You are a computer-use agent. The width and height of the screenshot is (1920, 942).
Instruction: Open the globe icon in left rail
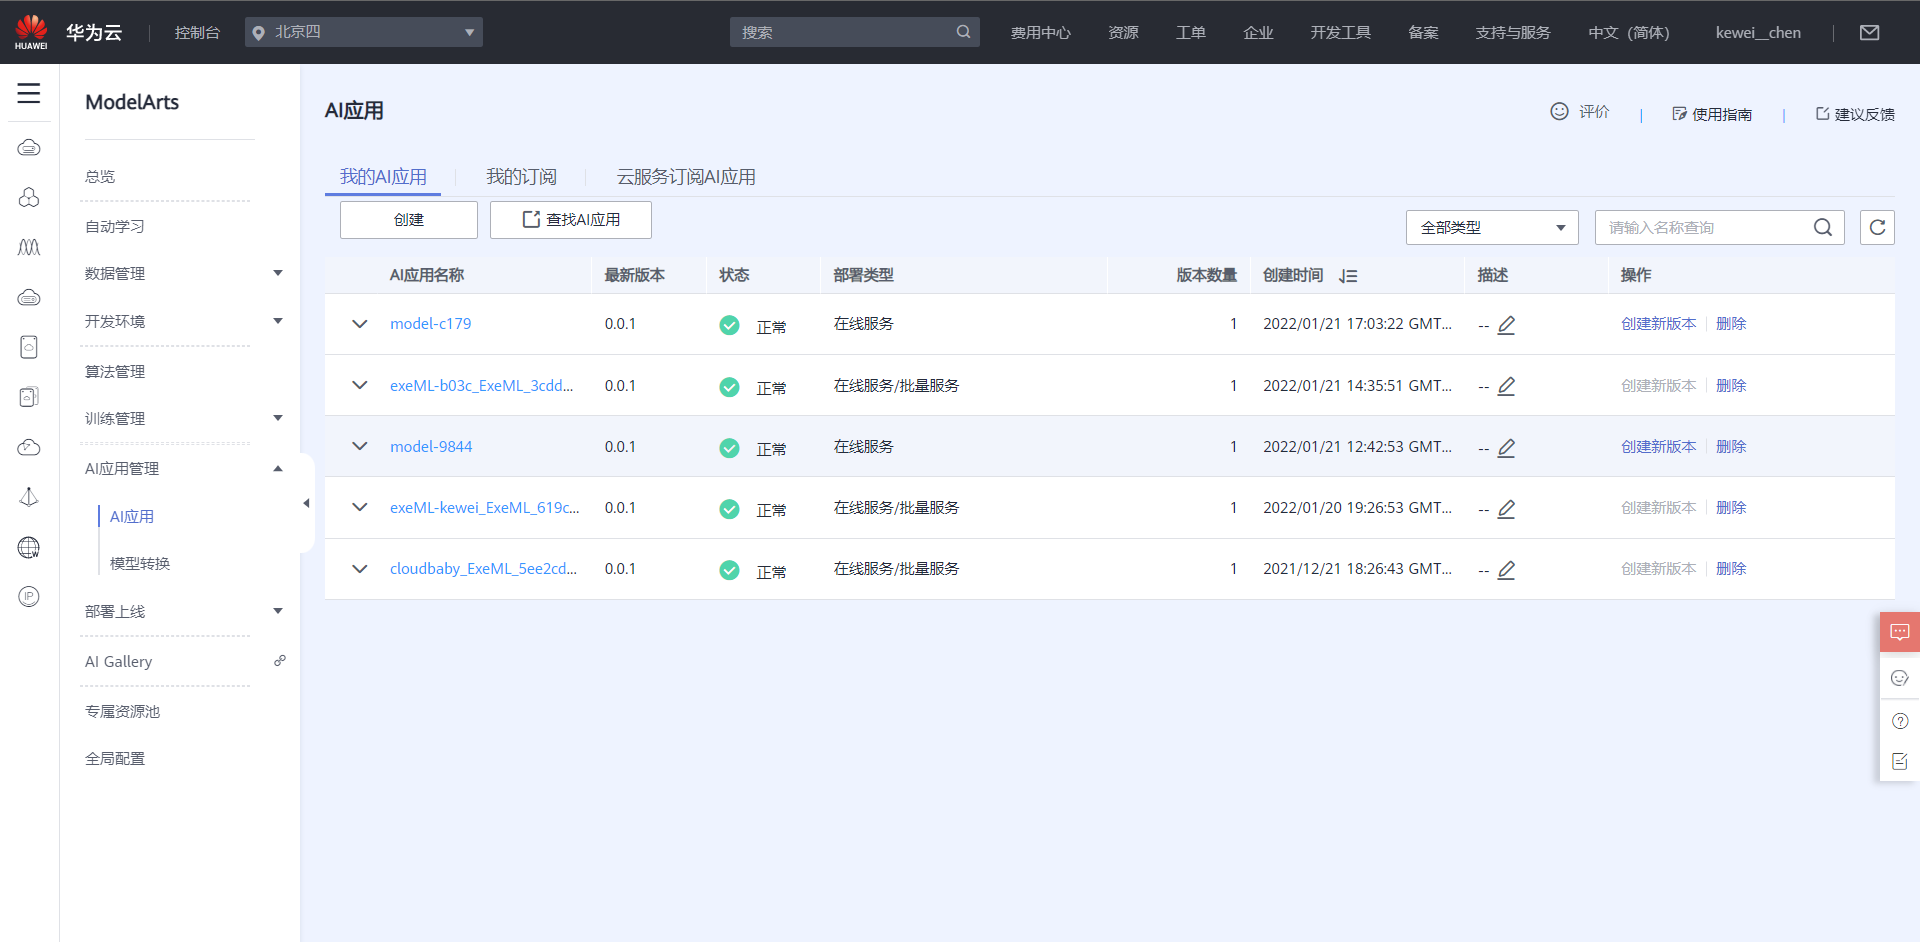point(29,547)
